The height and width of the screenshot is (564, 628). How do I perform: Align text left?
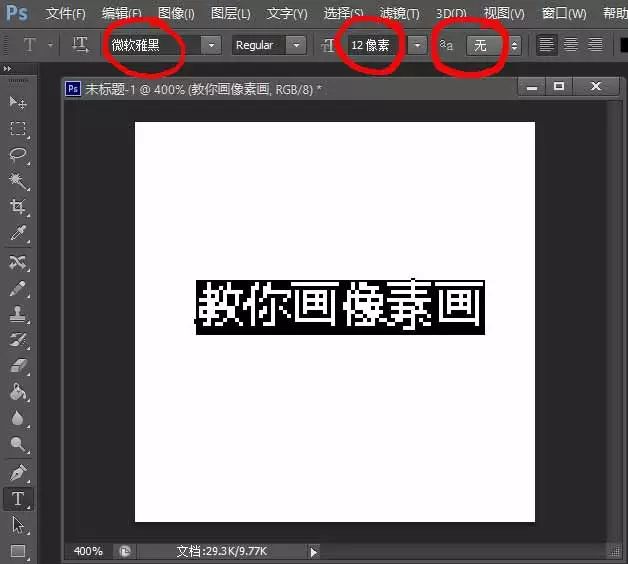(546, 44)
